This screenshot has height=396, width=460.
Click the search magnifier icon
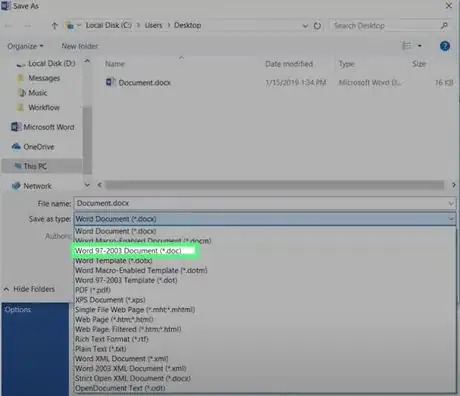coord(444,25)
